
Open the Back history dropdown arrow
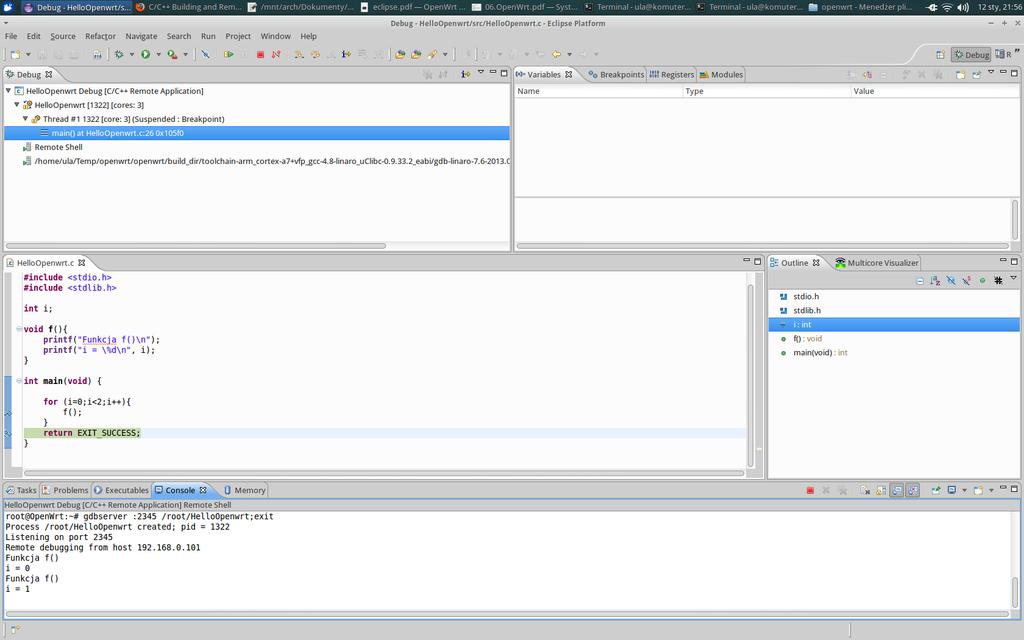pos(569,55)
